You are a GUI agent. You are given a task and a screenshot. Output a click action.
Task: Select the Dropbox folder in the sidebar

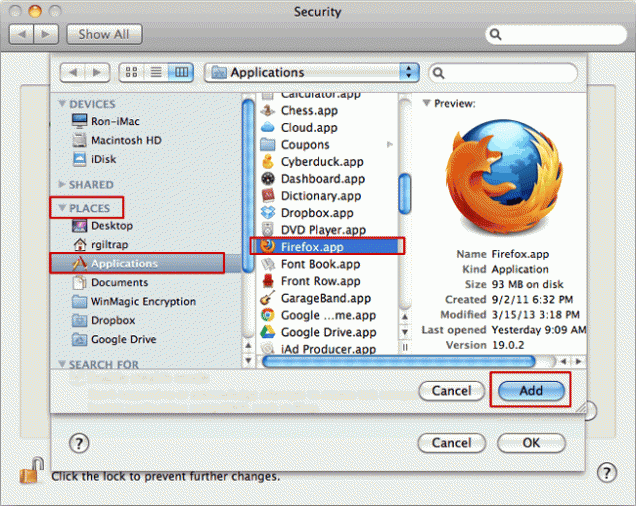point(103,320)
